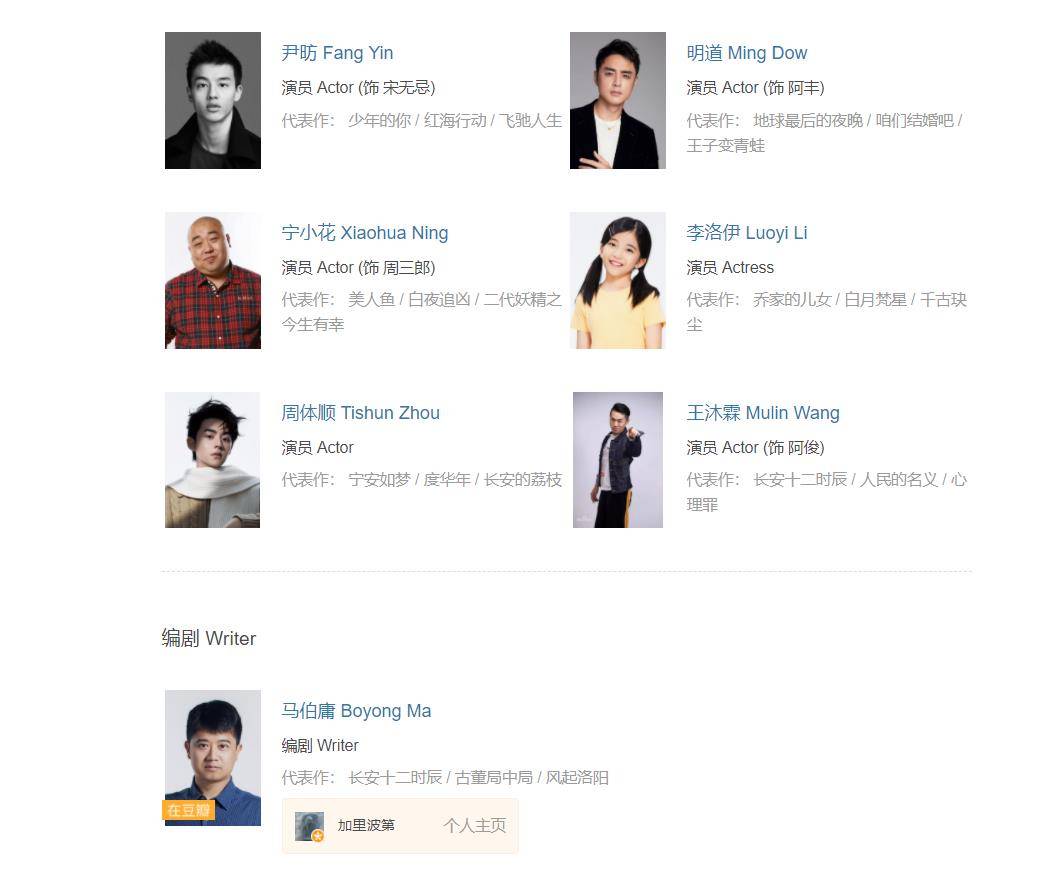Open the 尹昉 Fang Yin name link
The width and height of the screenshot is (1059, 877).
[337, 53]
